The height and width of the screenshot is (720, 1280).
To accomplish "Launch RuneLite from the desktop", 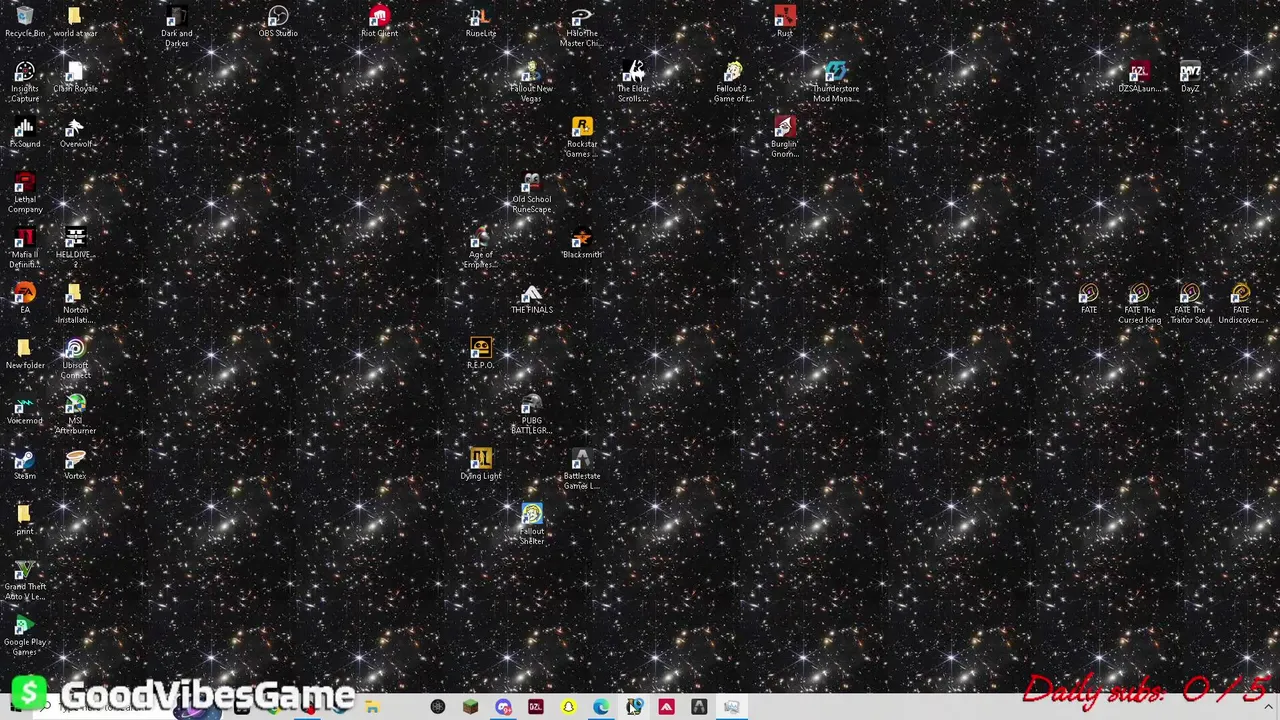I will [481, 21].
